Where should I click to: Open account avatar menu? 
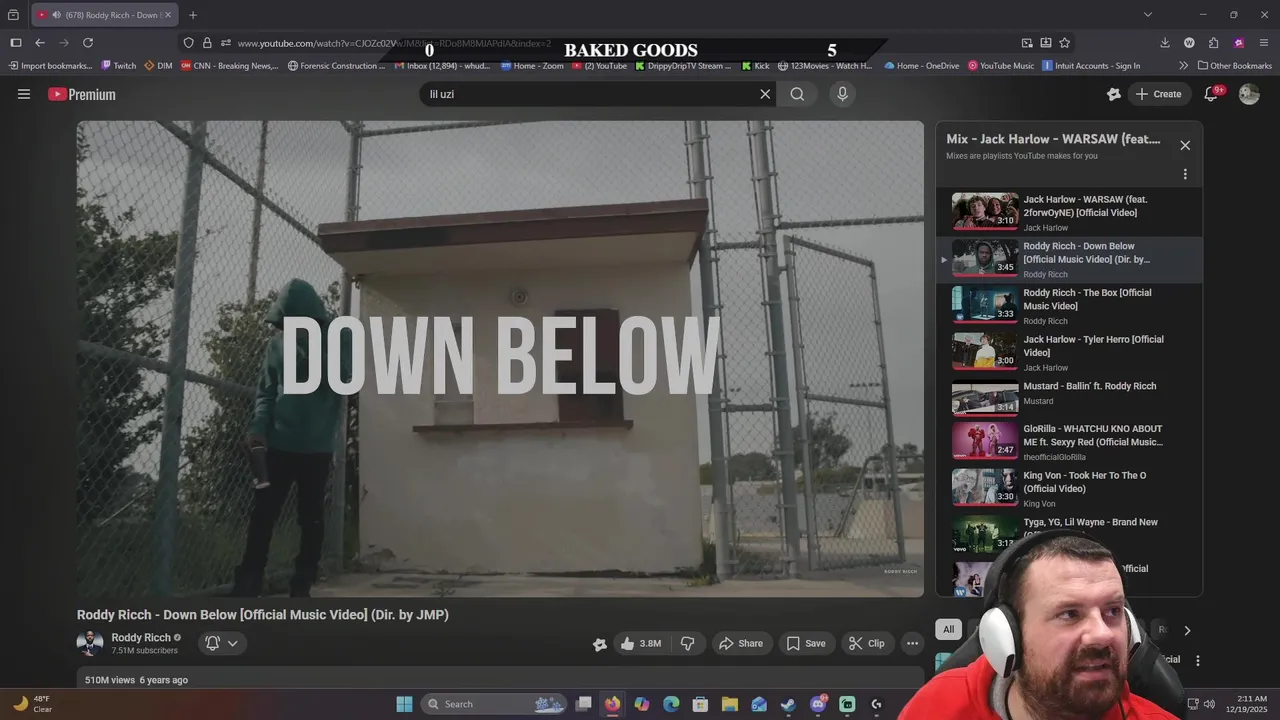(x=1249, y=94)
